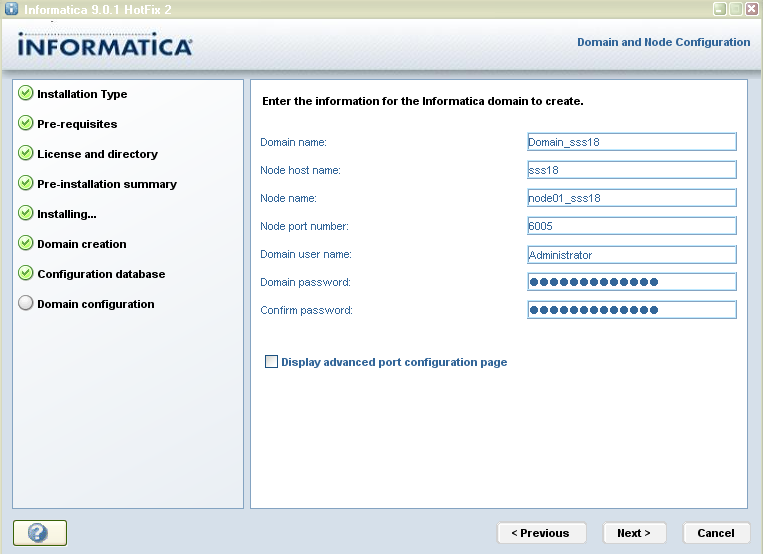Select the Pre-requisites step label
Screen dimensions: 763x554
pyautogui.click(x=77, y=124)
